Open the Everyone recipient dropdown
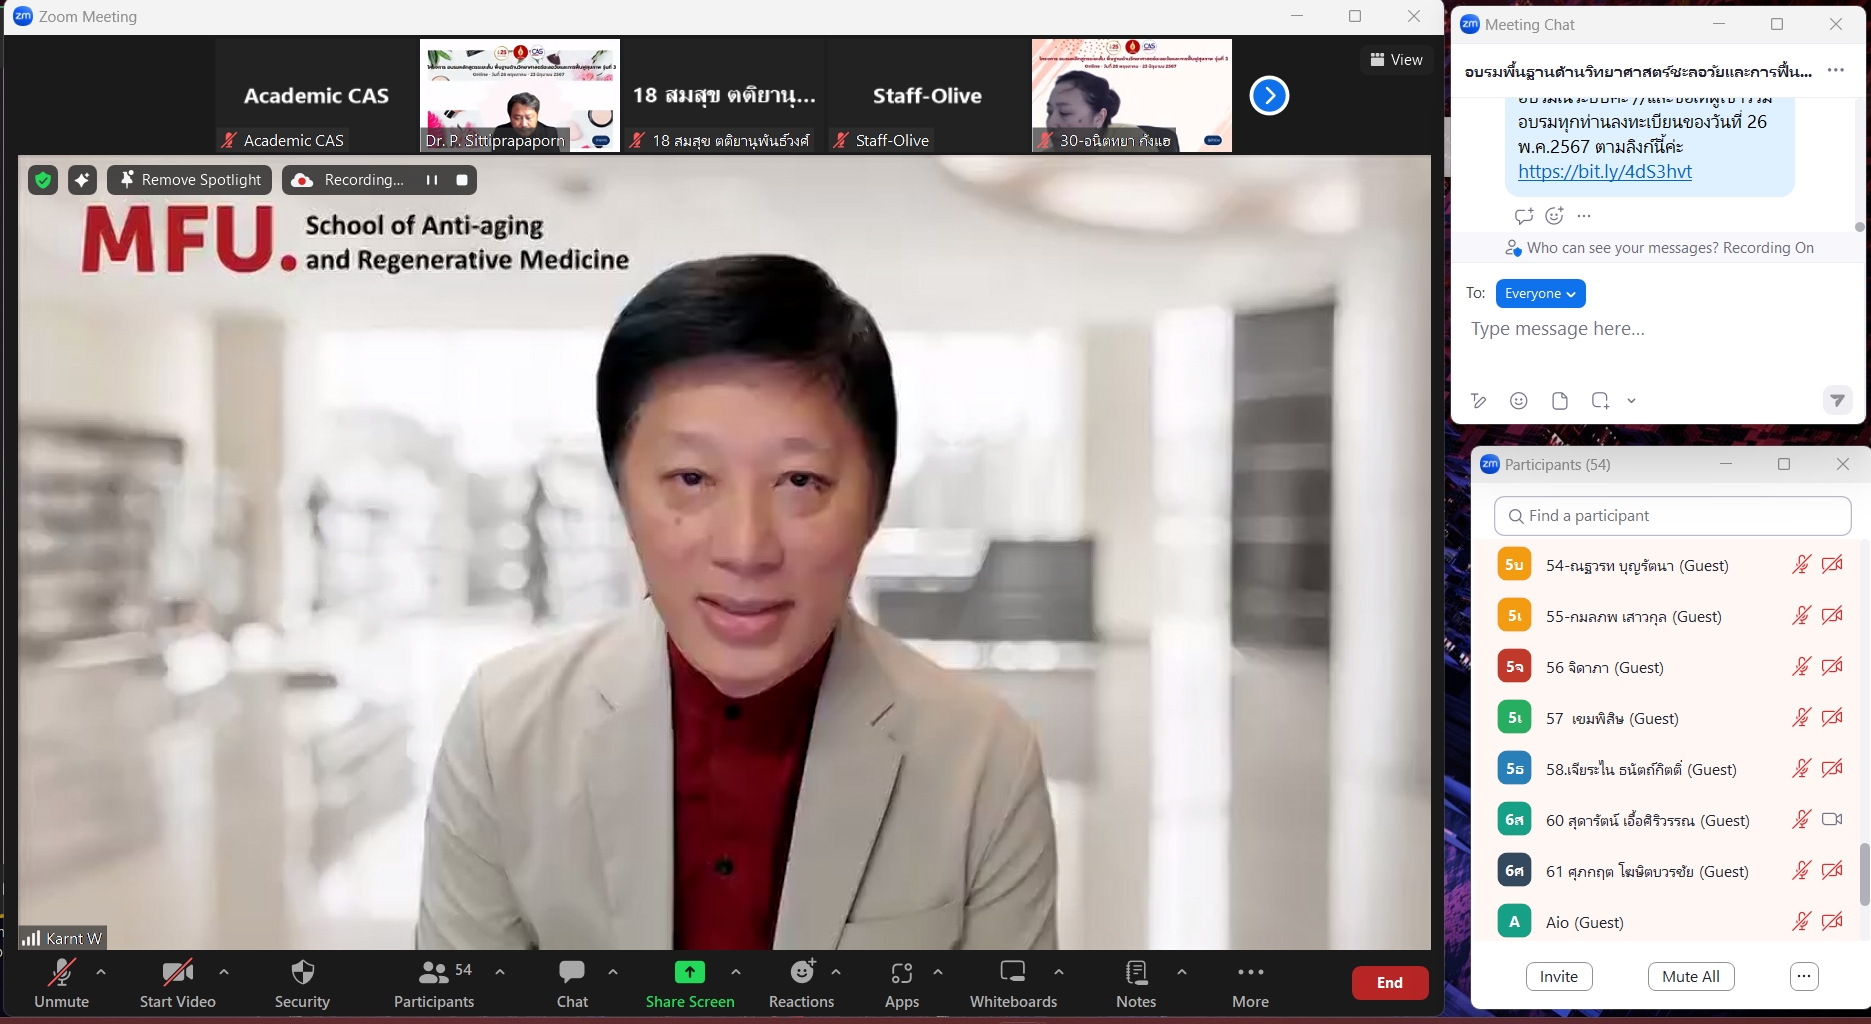Screen dimensions: 1871x1024 1540,294
